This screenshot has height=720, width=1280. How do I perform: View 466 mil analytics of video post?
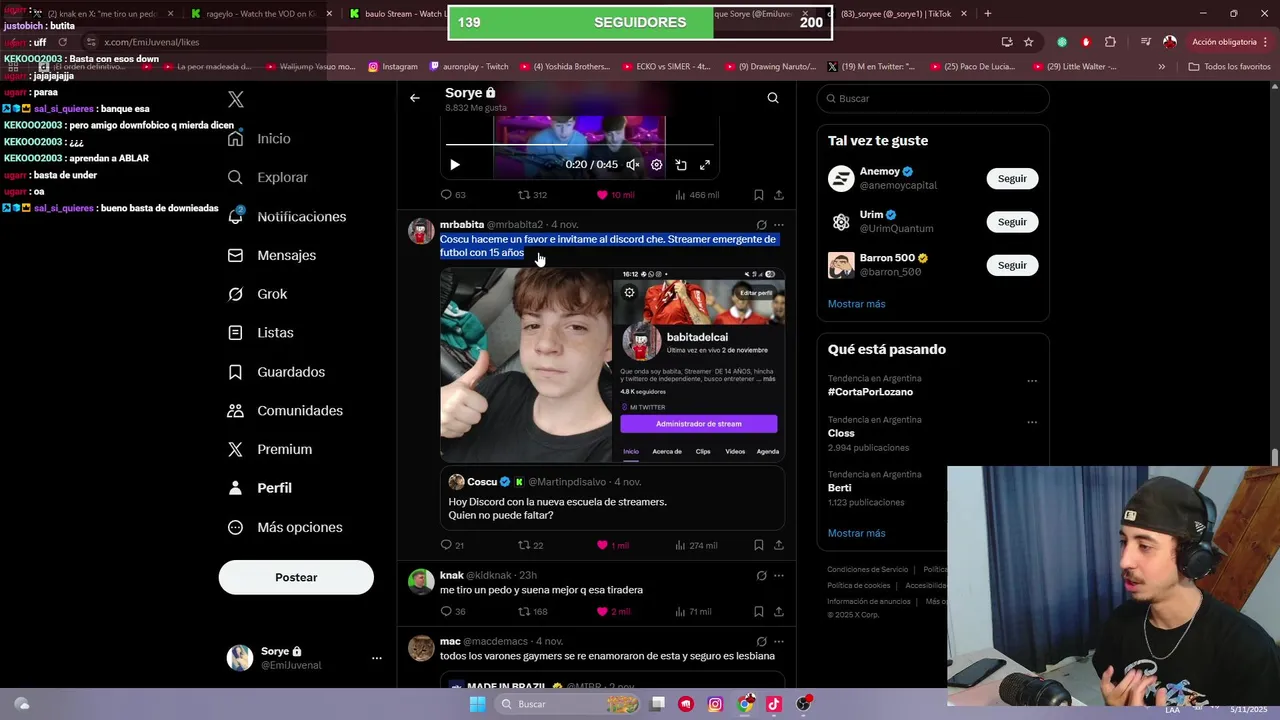(x=697, y=195)
